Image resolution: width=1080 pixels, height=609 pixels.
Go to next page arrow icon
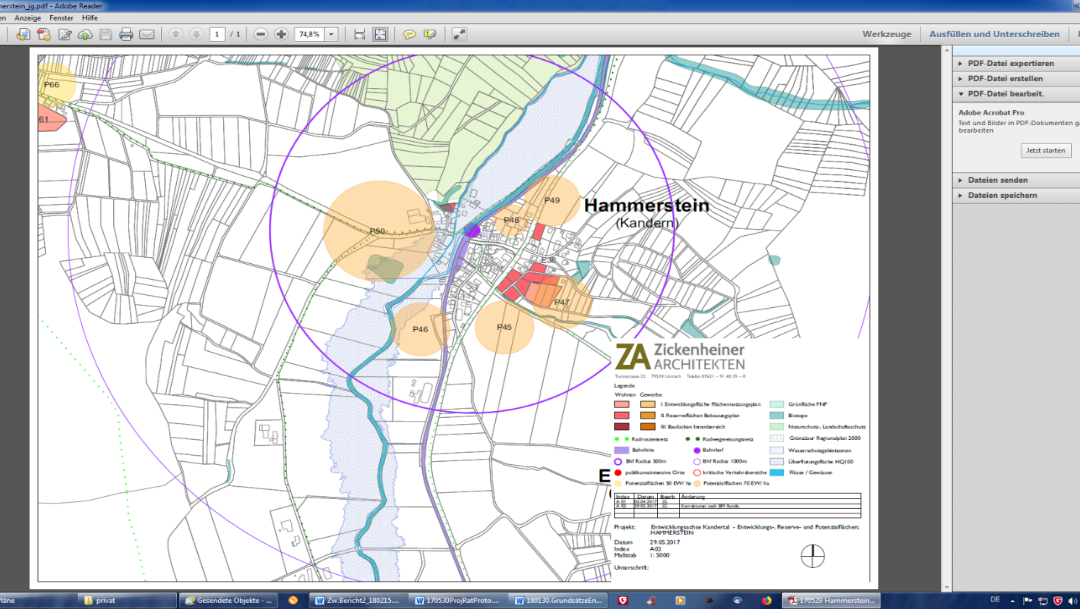(x=196, y=34)
